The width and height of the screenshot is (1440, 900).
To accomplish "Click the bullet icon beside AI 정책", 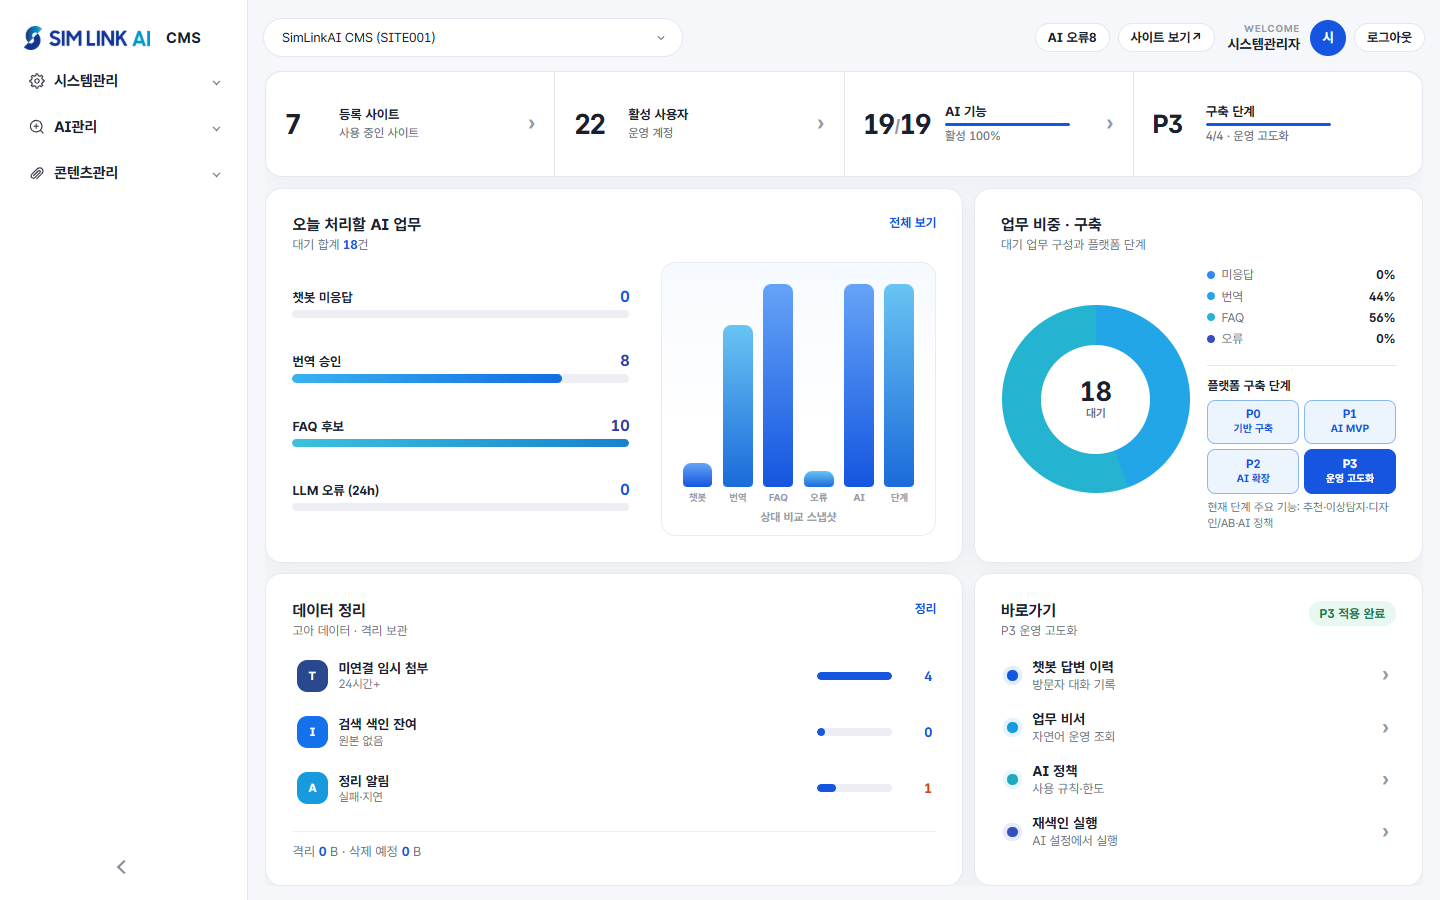I will [1012, 780].
